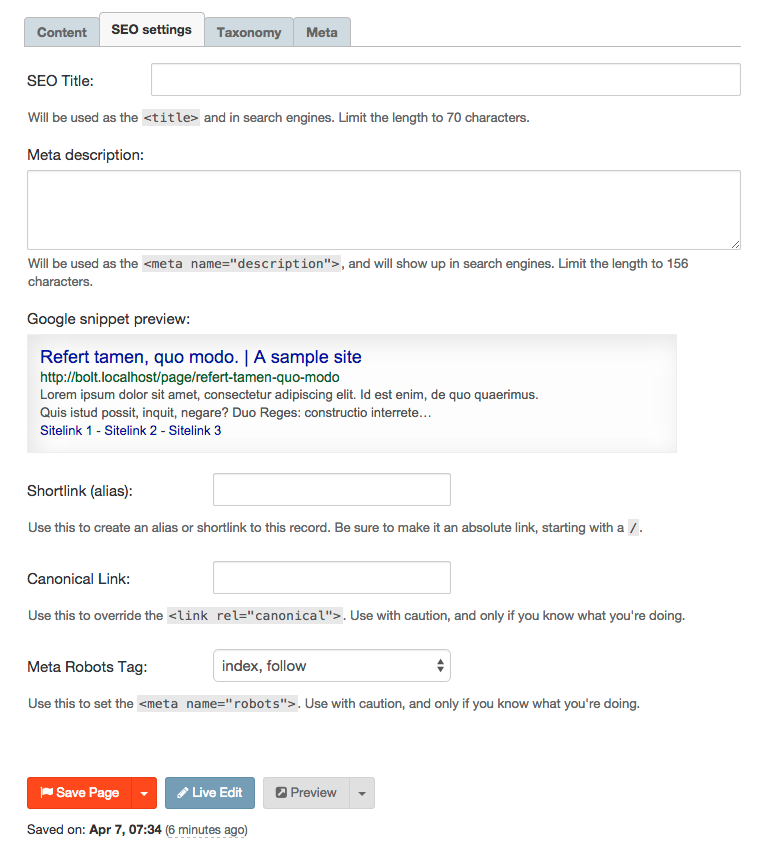Click the up-down arrows on Meta Robots select

(440, 665)
